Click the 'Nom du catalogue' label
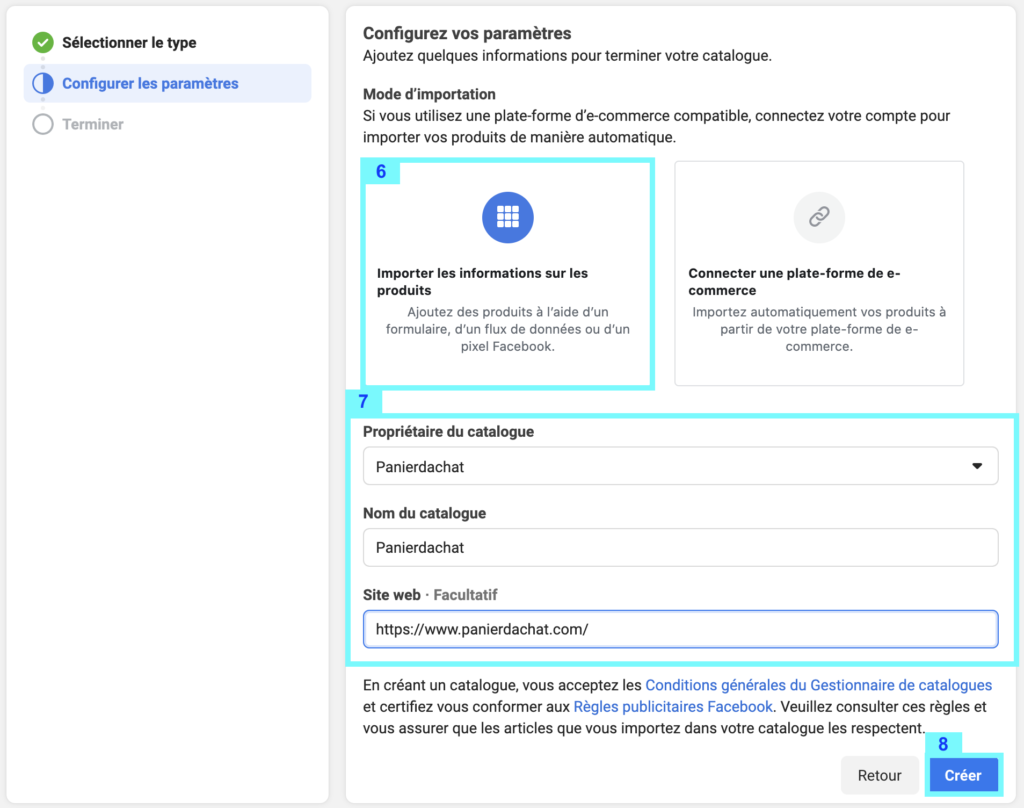The width and height of the screenshot is (1024, 808). 424,513
